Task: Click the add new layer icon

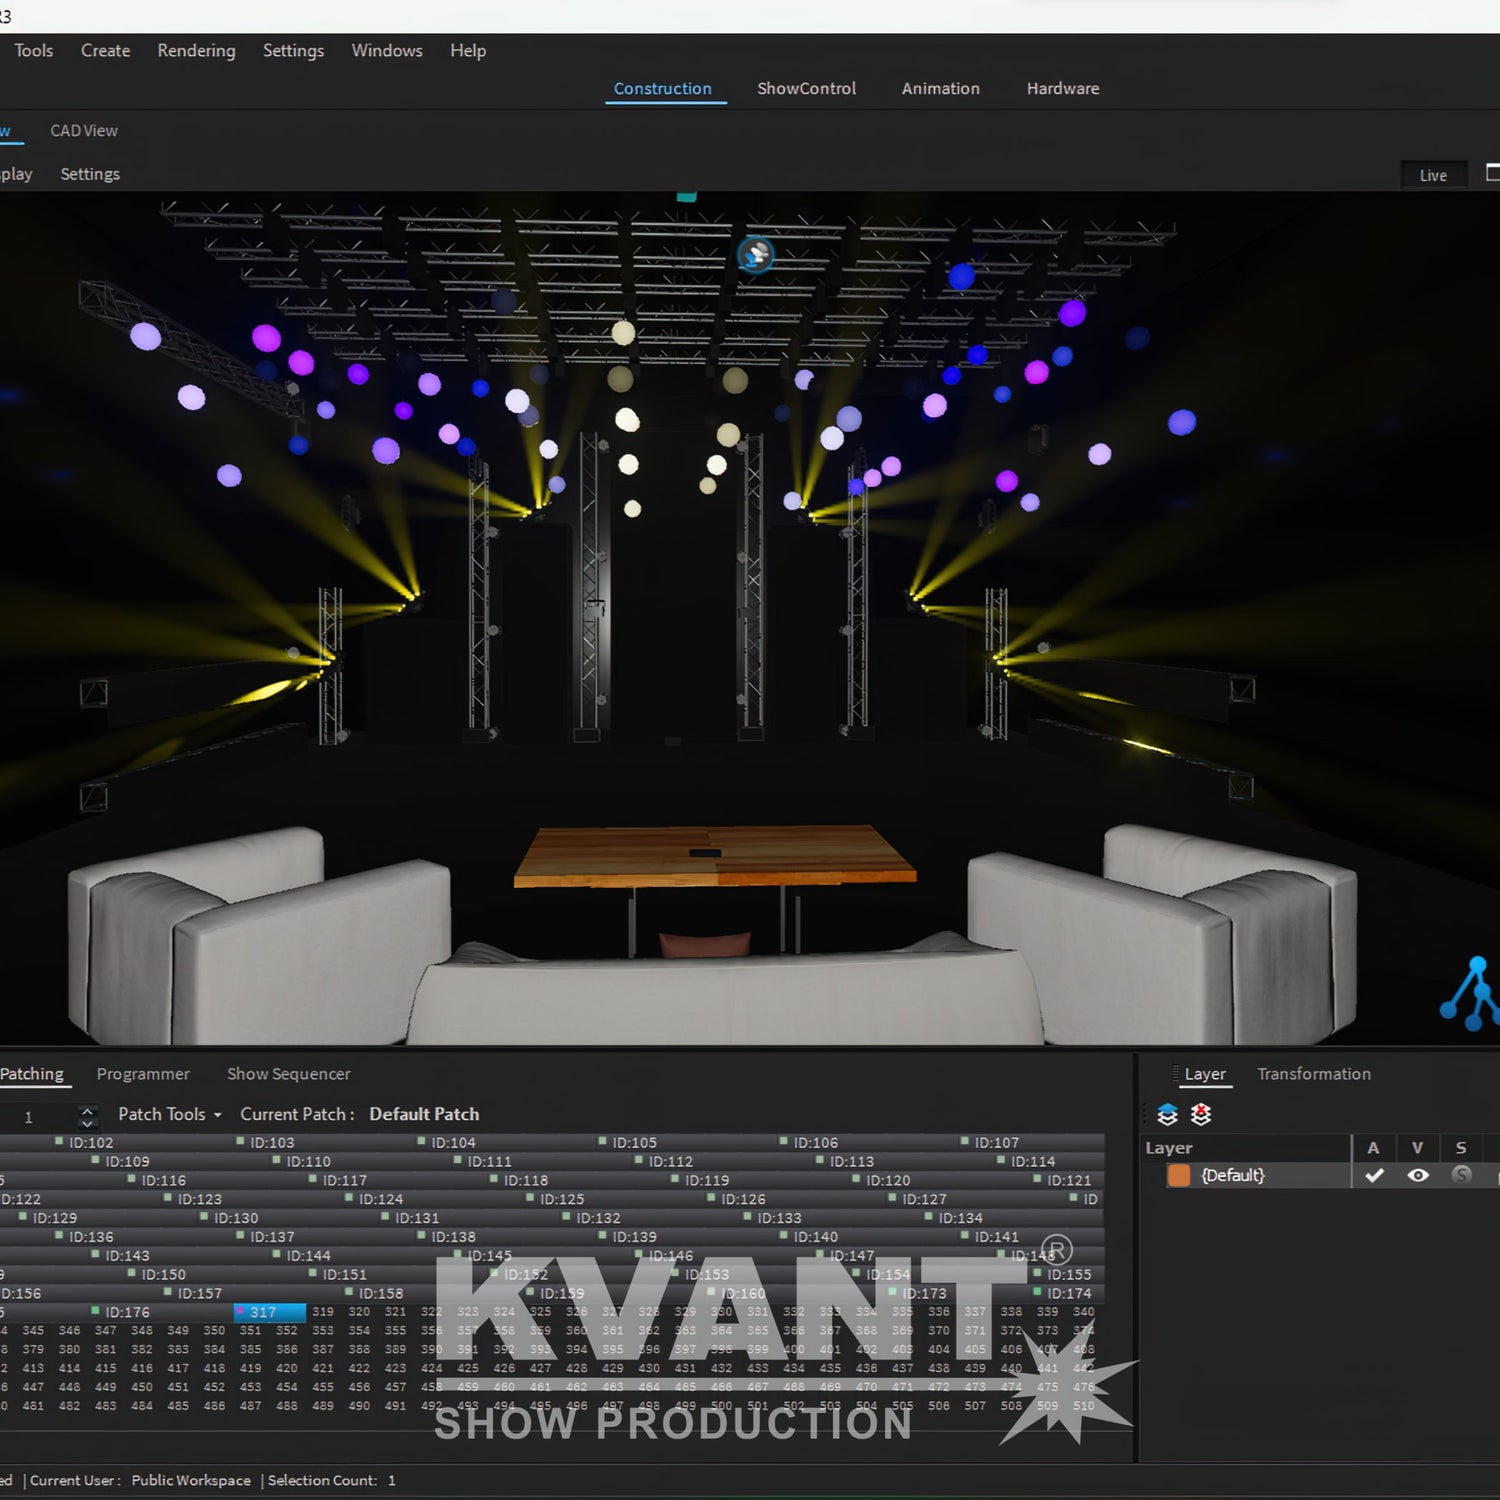Action: [1167, 1114]
